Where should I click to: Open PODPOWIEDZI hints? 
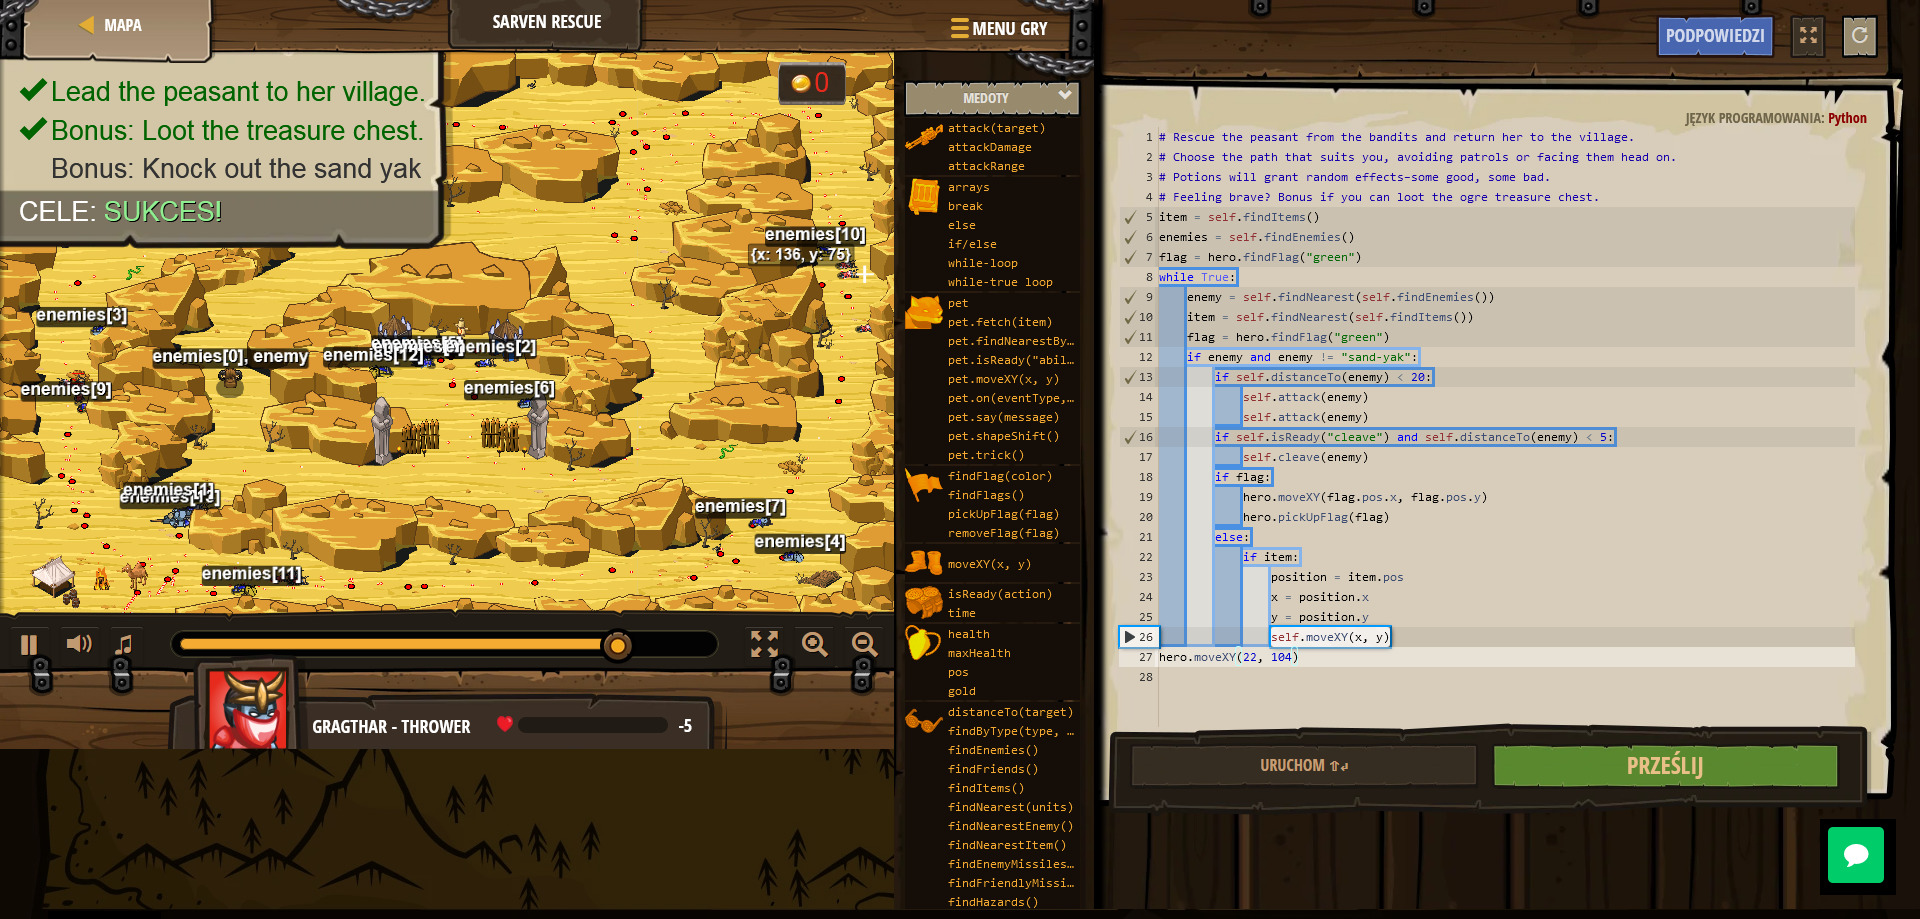1714,36
